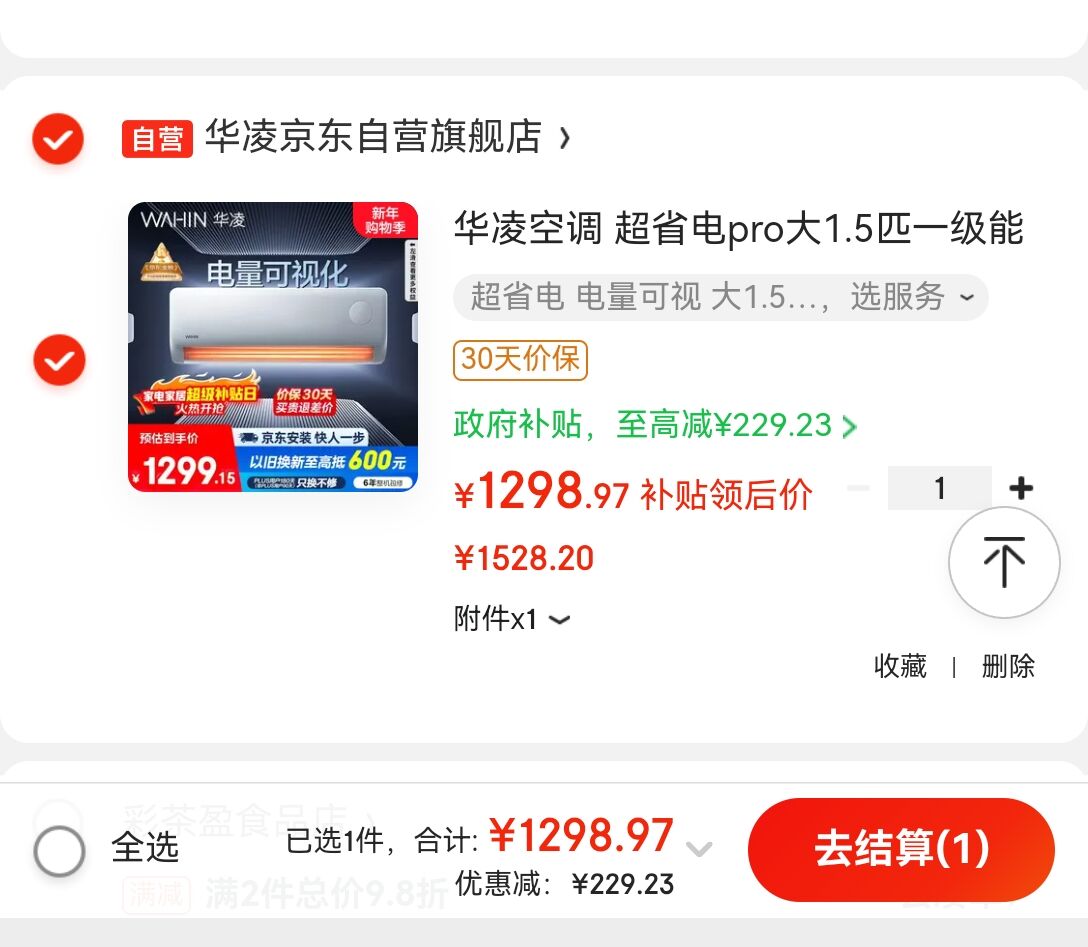Expand the 附件x1 accessories list

click(x=512, y=619)
